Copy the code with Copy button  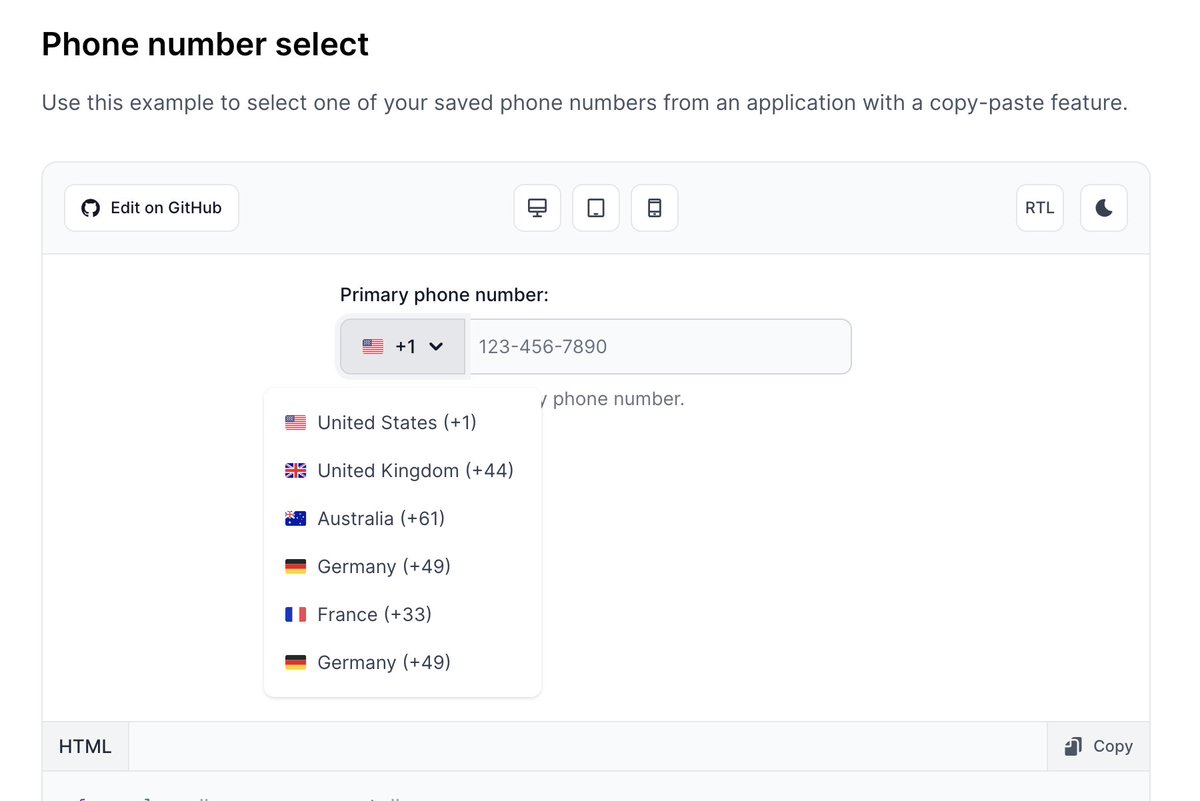1098,746
